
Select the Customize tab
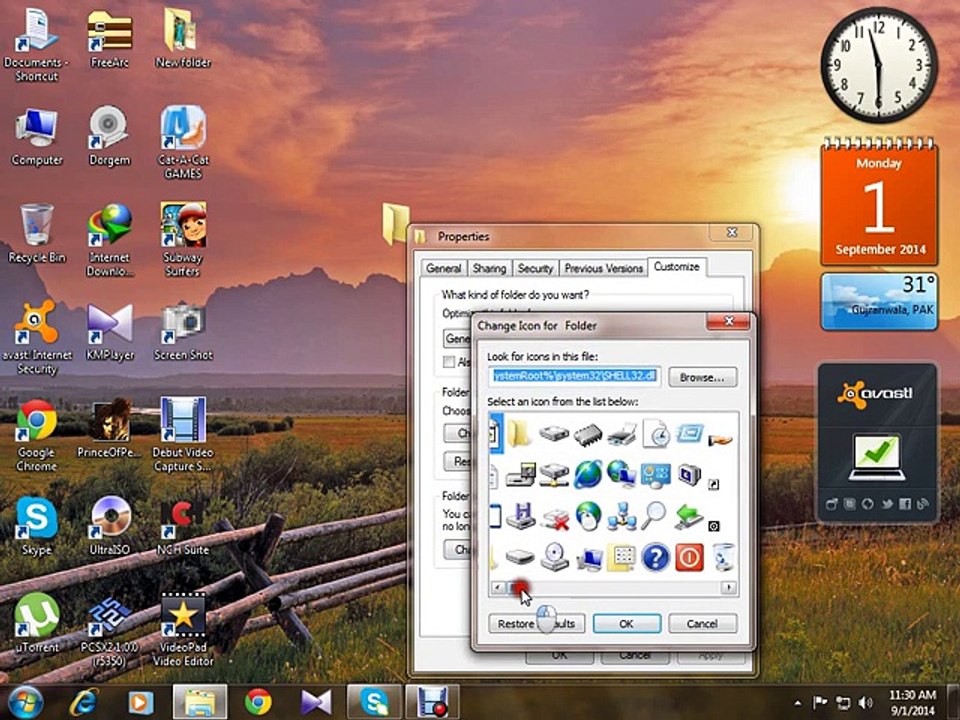[677, 267]
